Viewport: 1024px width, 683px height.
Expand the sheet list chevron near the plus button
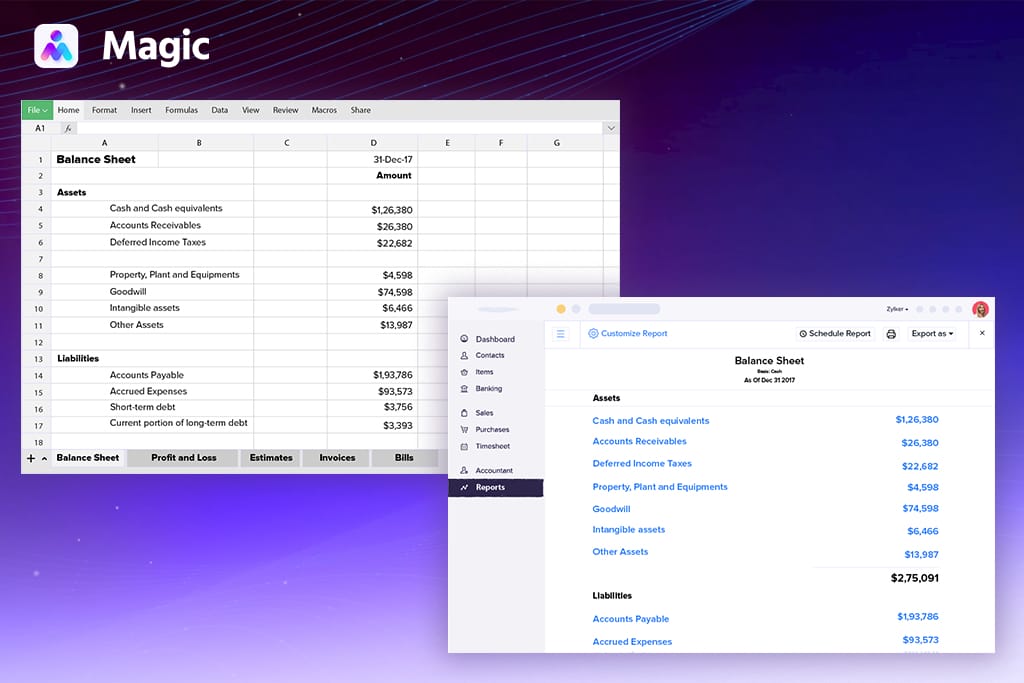point(44,457)
